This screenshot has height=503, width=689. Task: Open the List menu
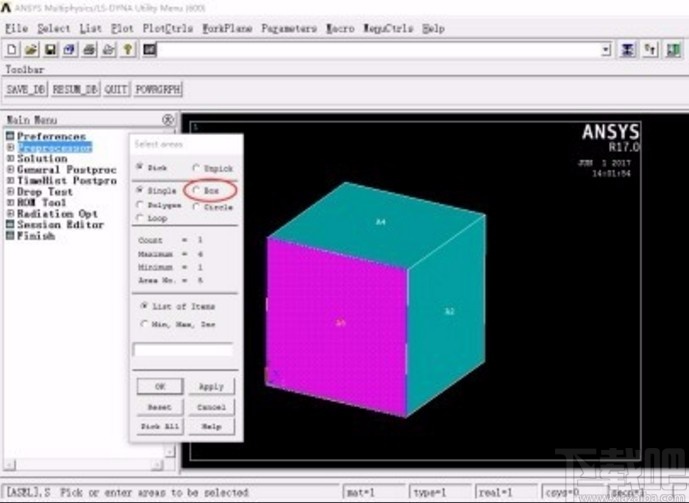pyautogui.click(x=91, y=29)
